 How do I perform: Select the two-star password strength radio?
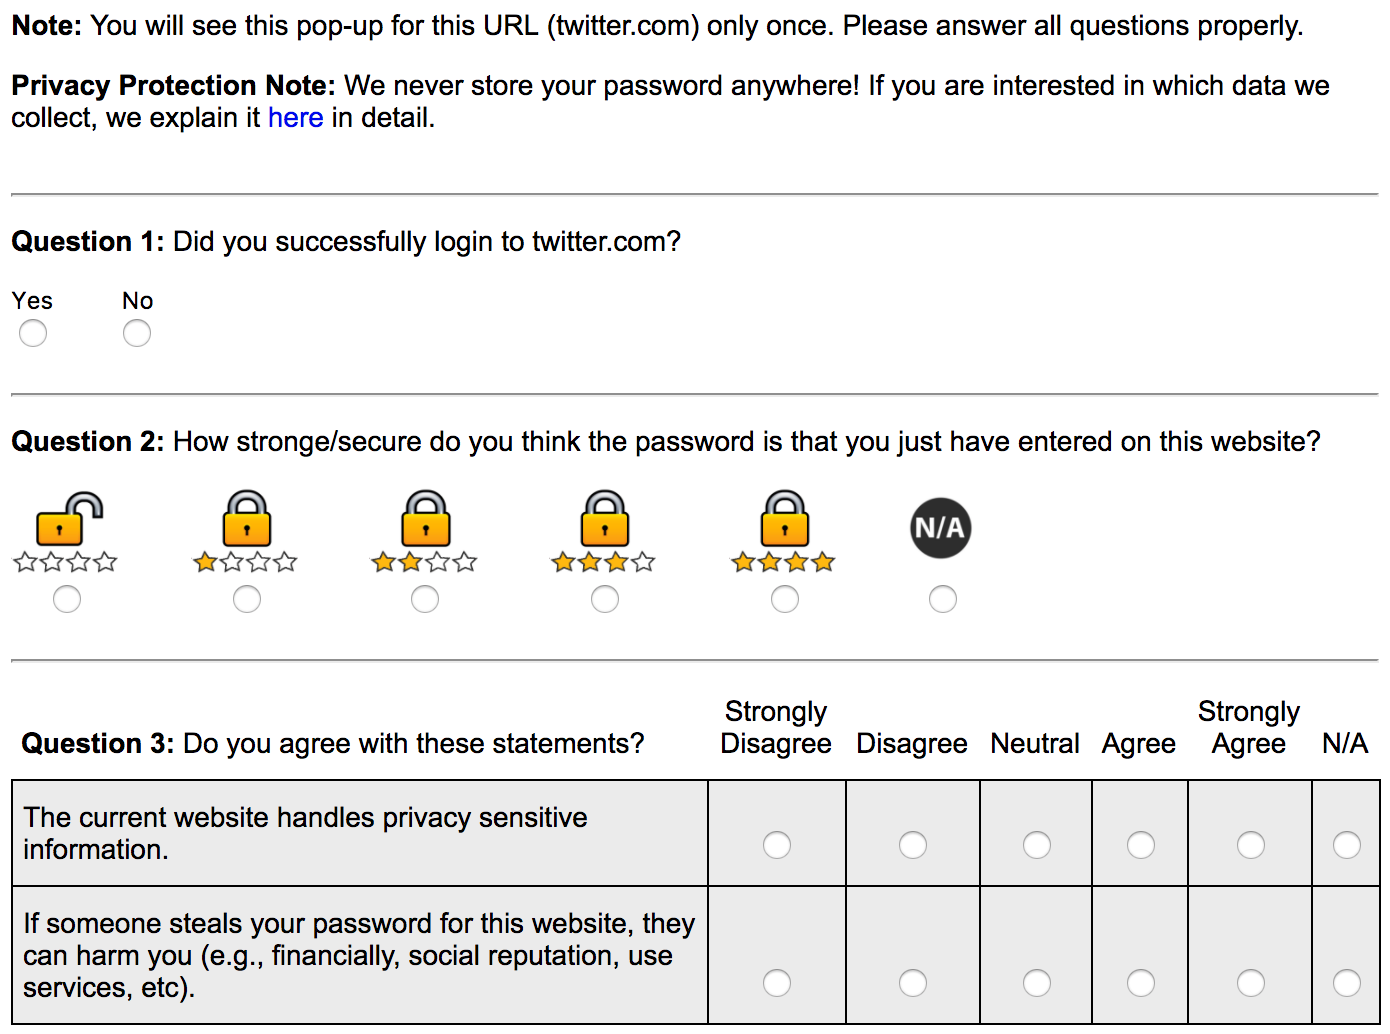tap(425, 599)
